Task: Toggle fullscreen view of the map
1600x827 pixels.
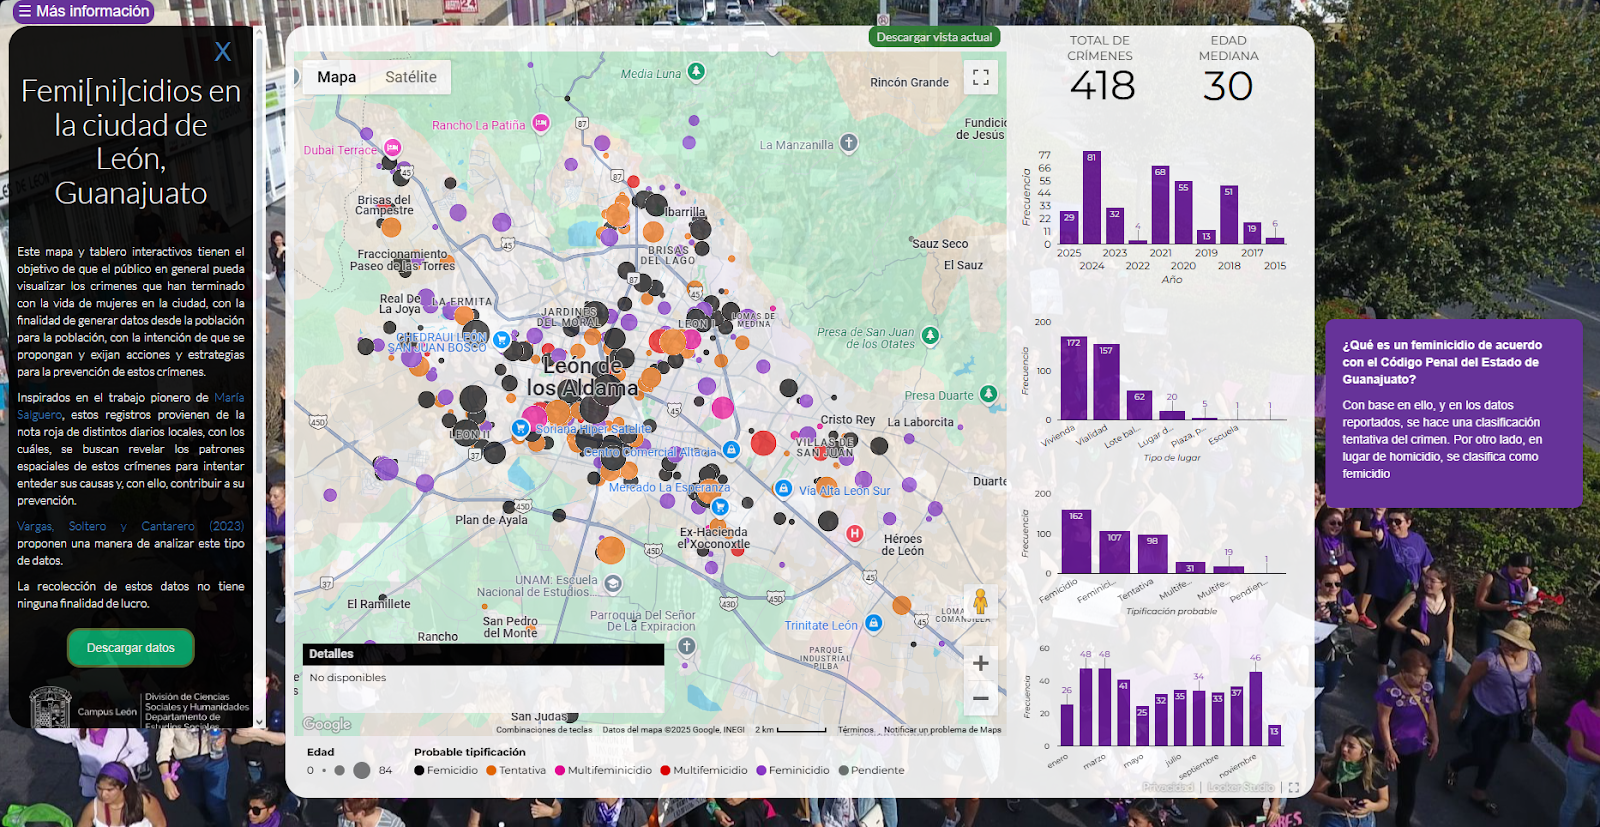Action: (981, 77)
